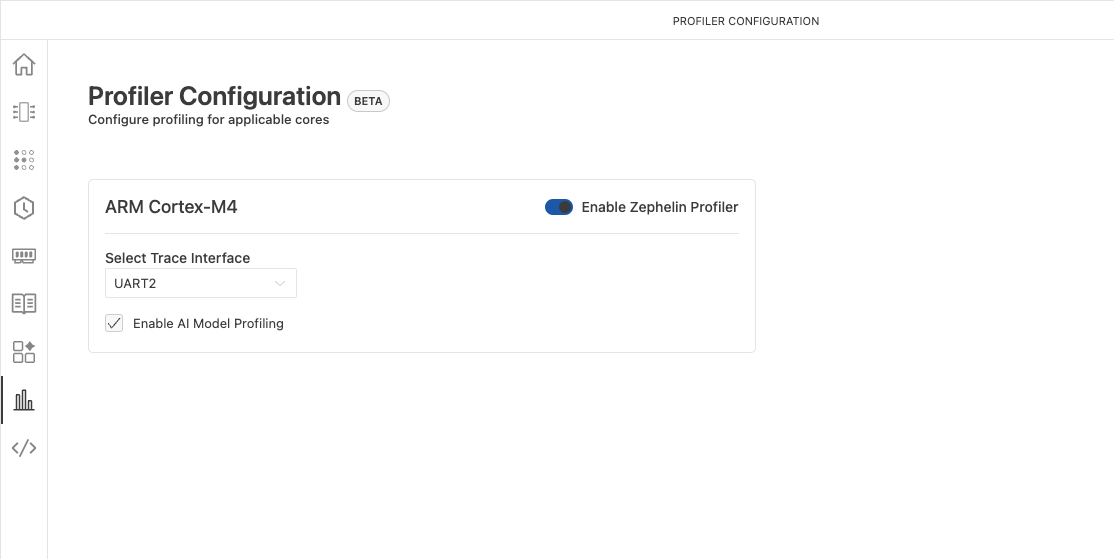The image size is (1114, 559).
Task: Open the code generation brackets icon
Action: click(24, 447)
